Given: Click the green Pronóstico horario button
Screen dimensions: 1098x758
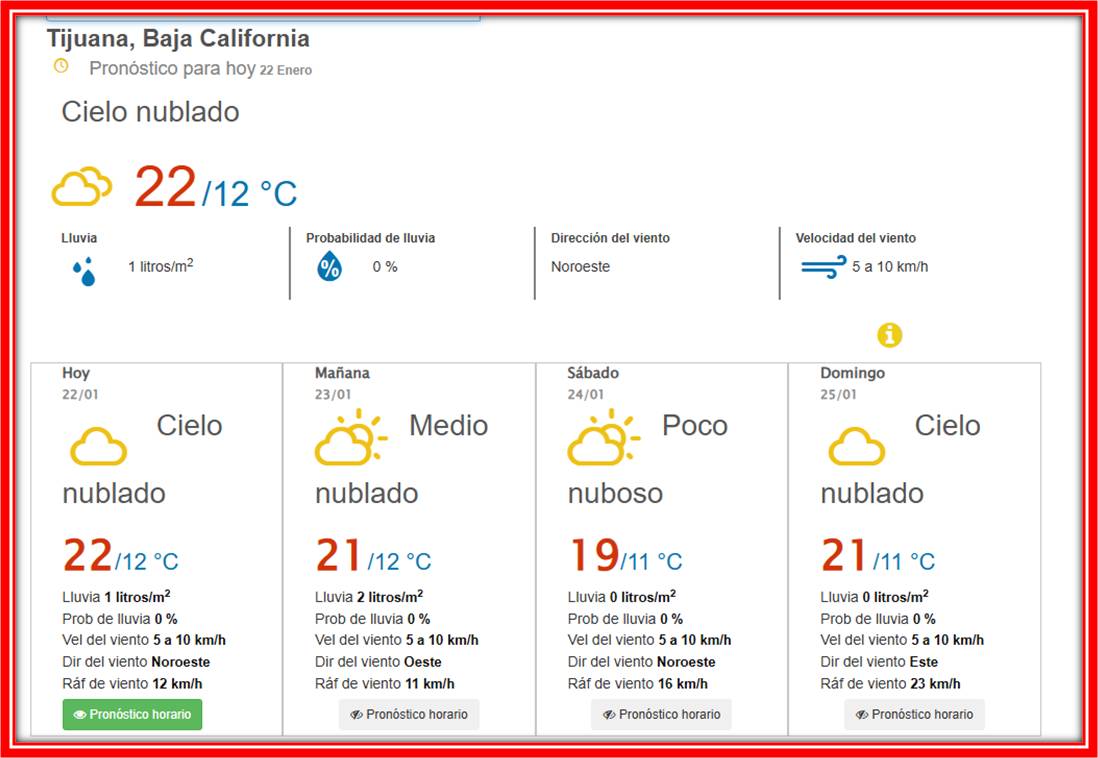Looking at the screenshot, I should tap(132, 715).
